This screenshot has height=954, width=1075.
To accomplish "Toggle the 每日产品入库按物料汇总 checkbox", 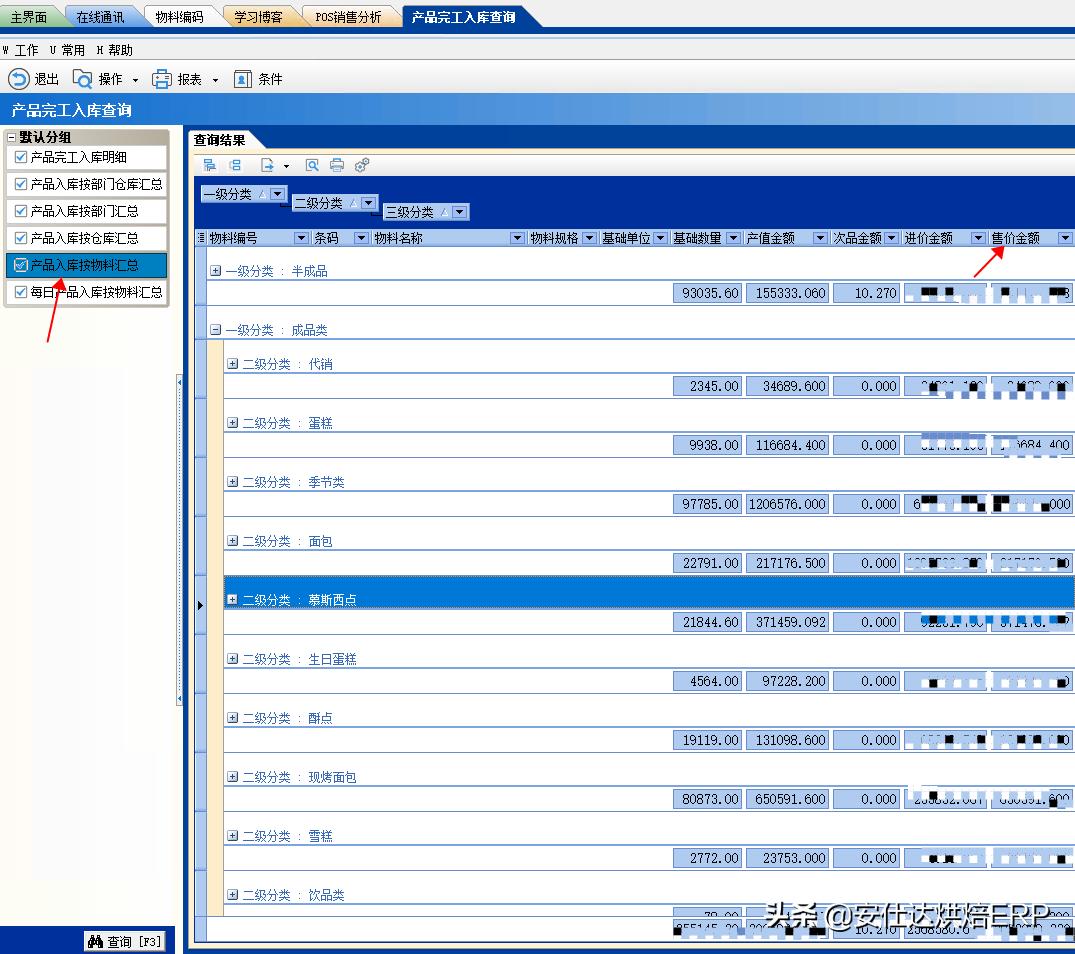I will 21,292.
